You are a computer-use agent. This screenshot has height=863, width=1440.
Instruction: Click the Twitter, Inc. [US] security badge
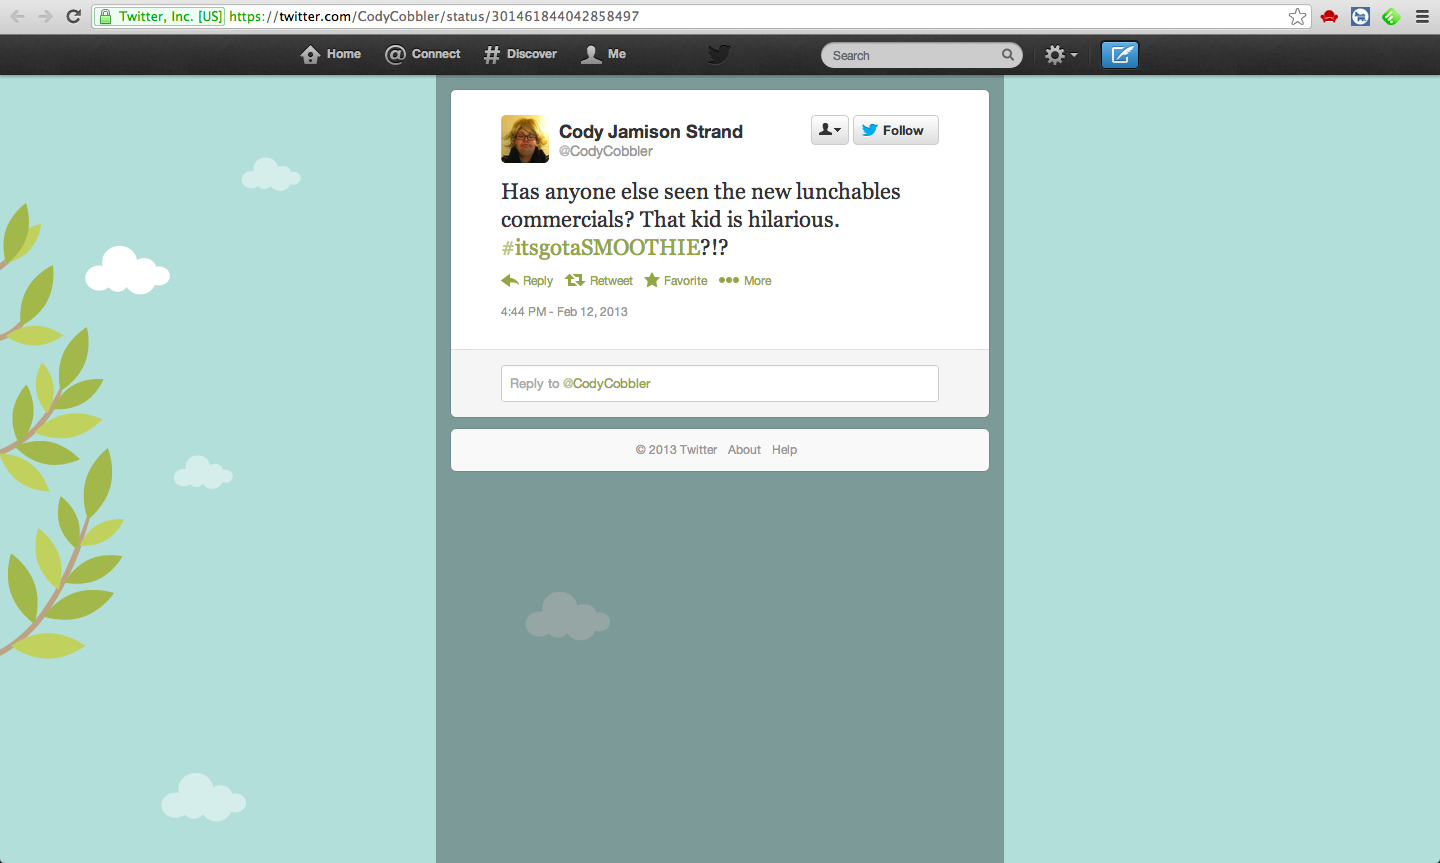pos(160,16)
